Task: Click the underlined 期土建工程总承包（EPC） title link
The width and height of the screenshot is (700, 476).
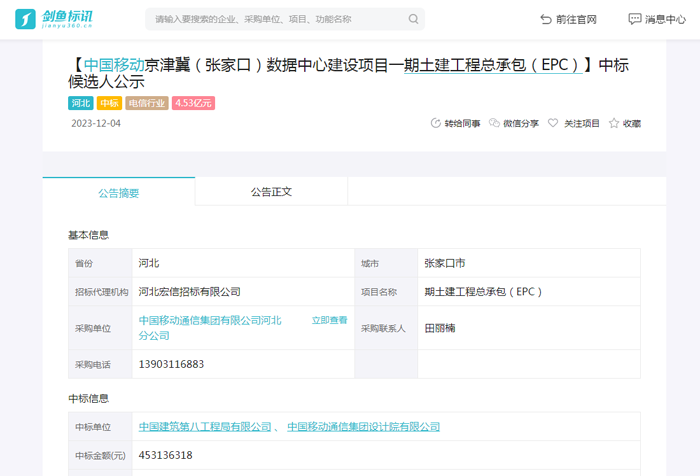Action: 493,65
